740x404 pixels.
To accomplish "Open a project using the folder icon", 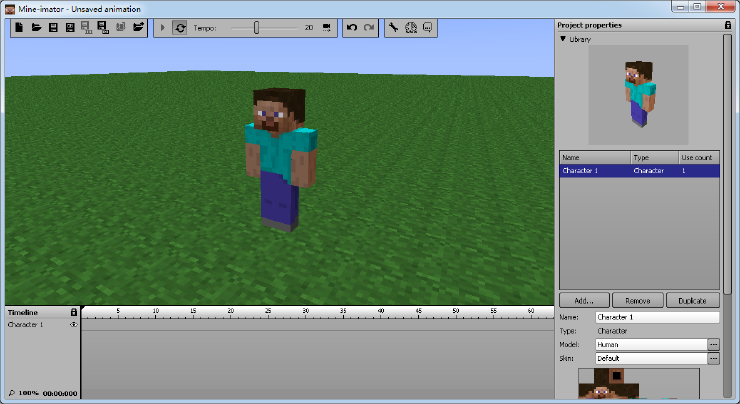I will (36, 27).
